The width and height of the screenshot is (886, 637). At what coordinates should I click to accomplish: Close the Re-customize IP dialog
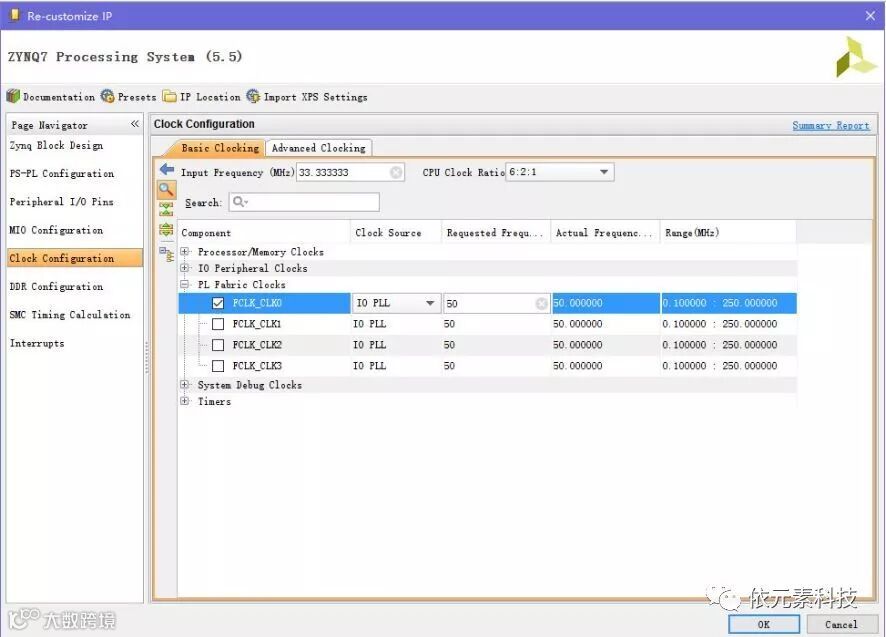[870, 16]
